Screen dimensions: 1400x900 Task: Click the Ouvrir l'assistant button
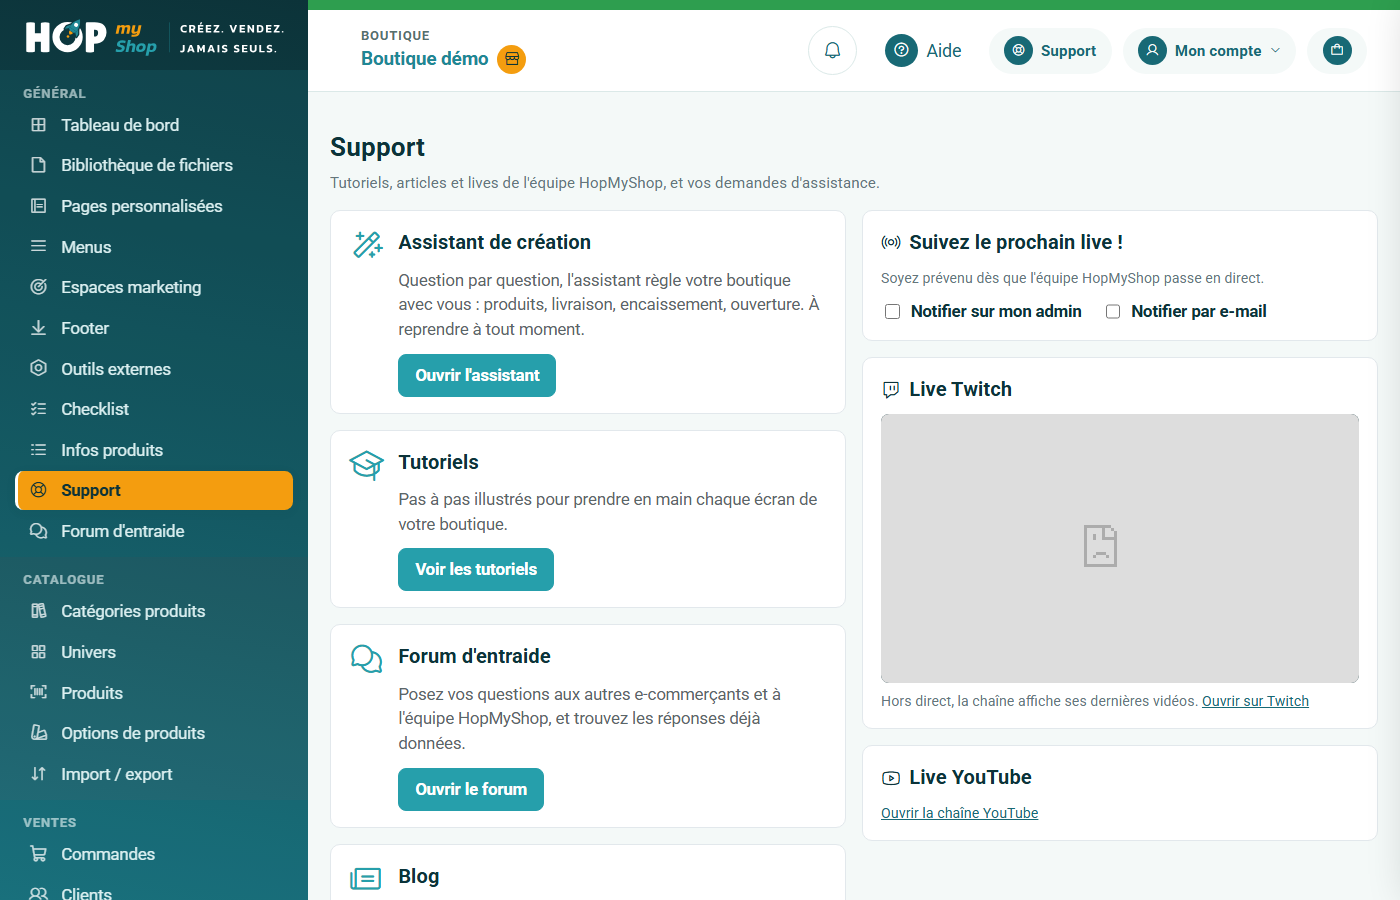(477, 375)
